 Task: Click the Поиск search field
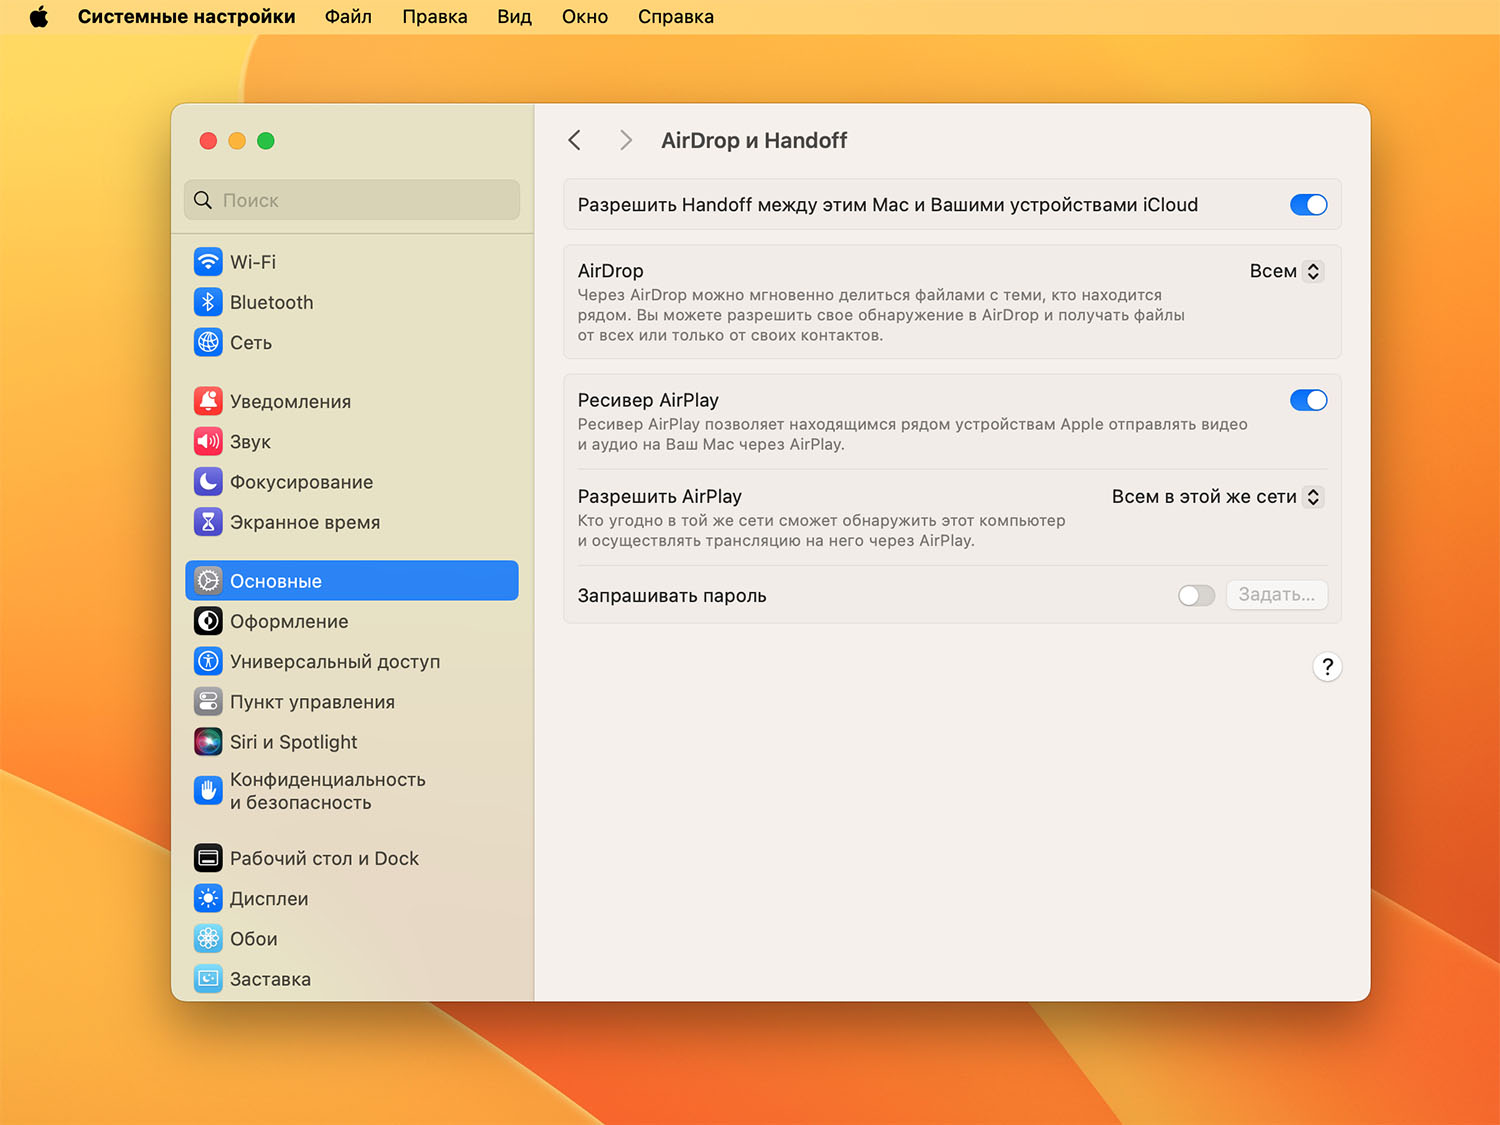(352, 200)
